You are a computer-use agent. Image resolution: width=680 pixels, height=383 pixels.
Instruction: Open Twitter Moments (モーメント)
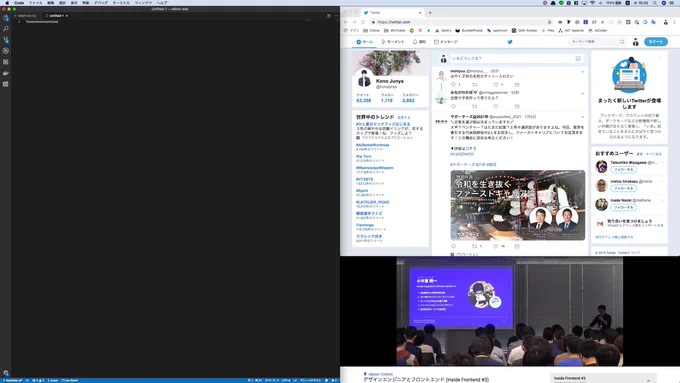(x=392, y=42)
